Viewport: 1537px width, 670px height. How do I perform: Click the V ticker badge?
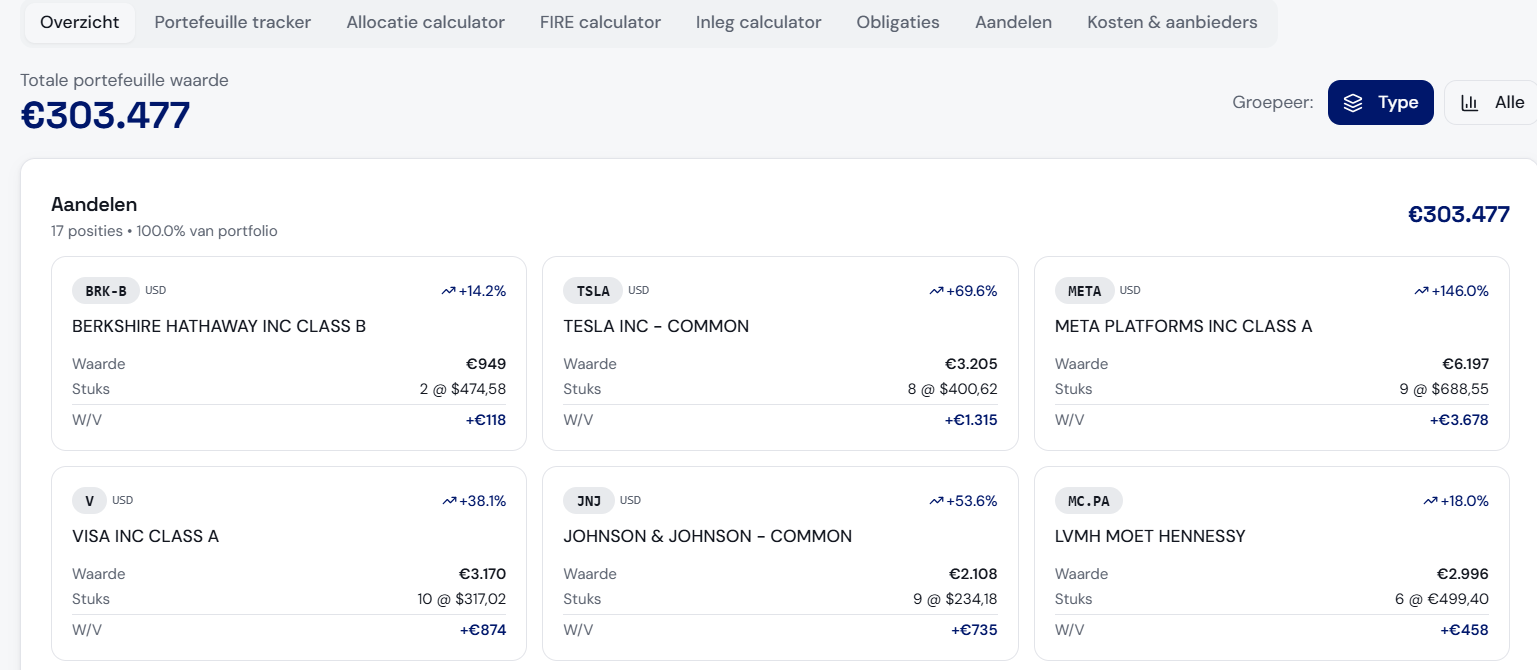(89, 501)
